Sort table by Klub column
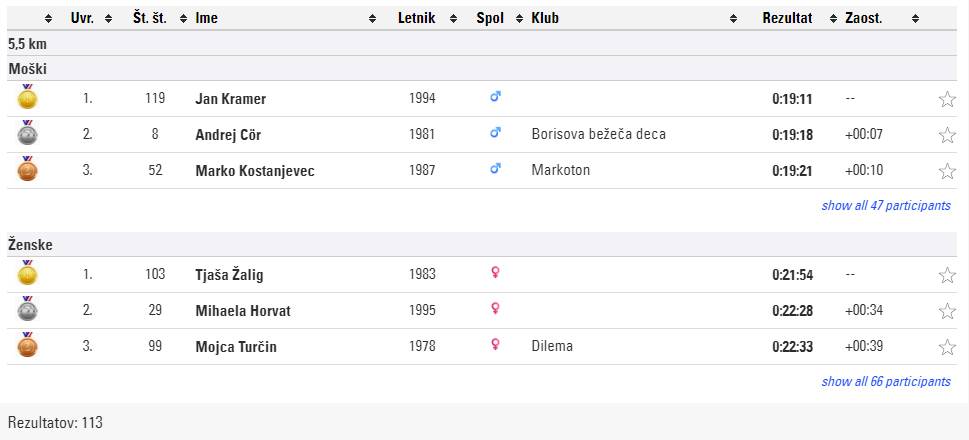This screenshot has height=440, width=969. (545, 18)
